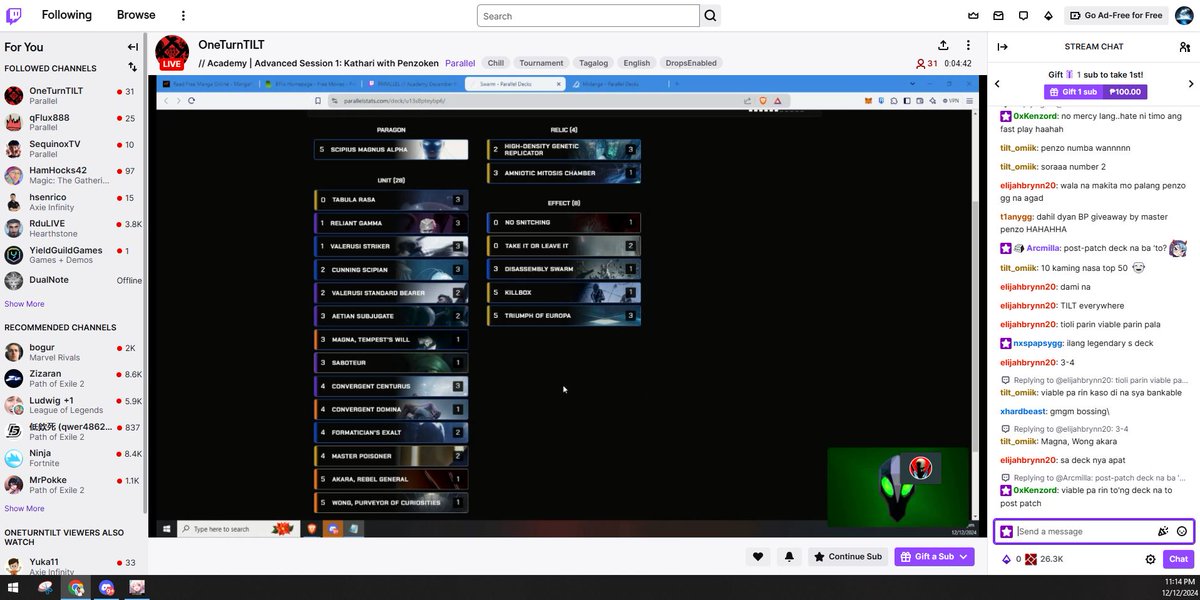Select YieldGuildGames channel in sidebar

pos(71,255)
